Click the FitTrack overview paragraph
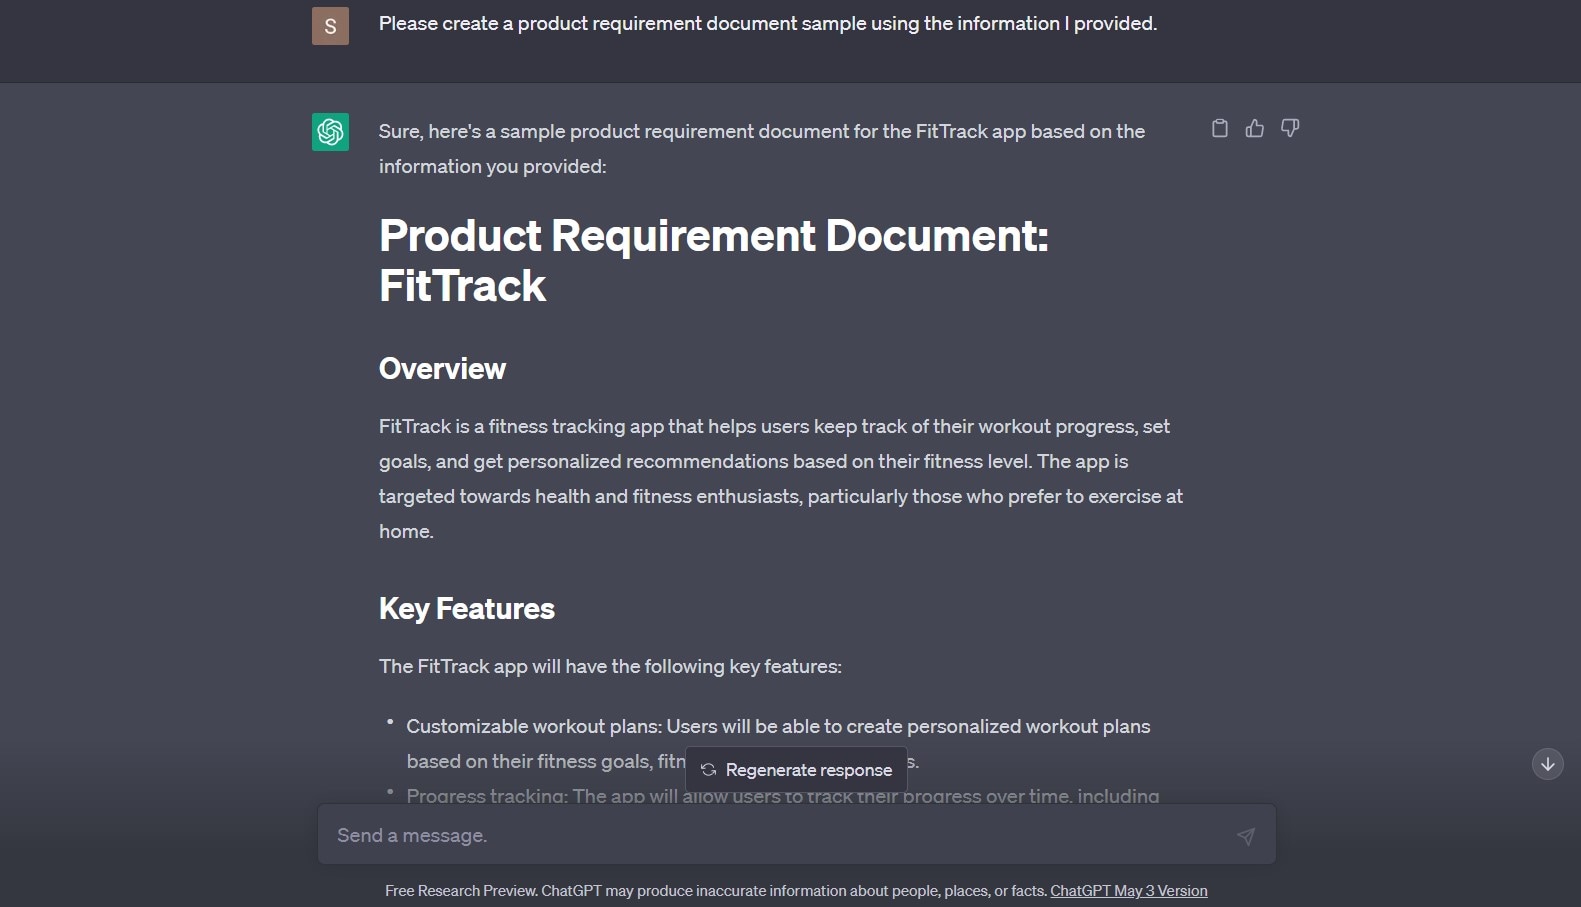Image resolution: width=1581 pixels, height=907 pixels. 780,478
